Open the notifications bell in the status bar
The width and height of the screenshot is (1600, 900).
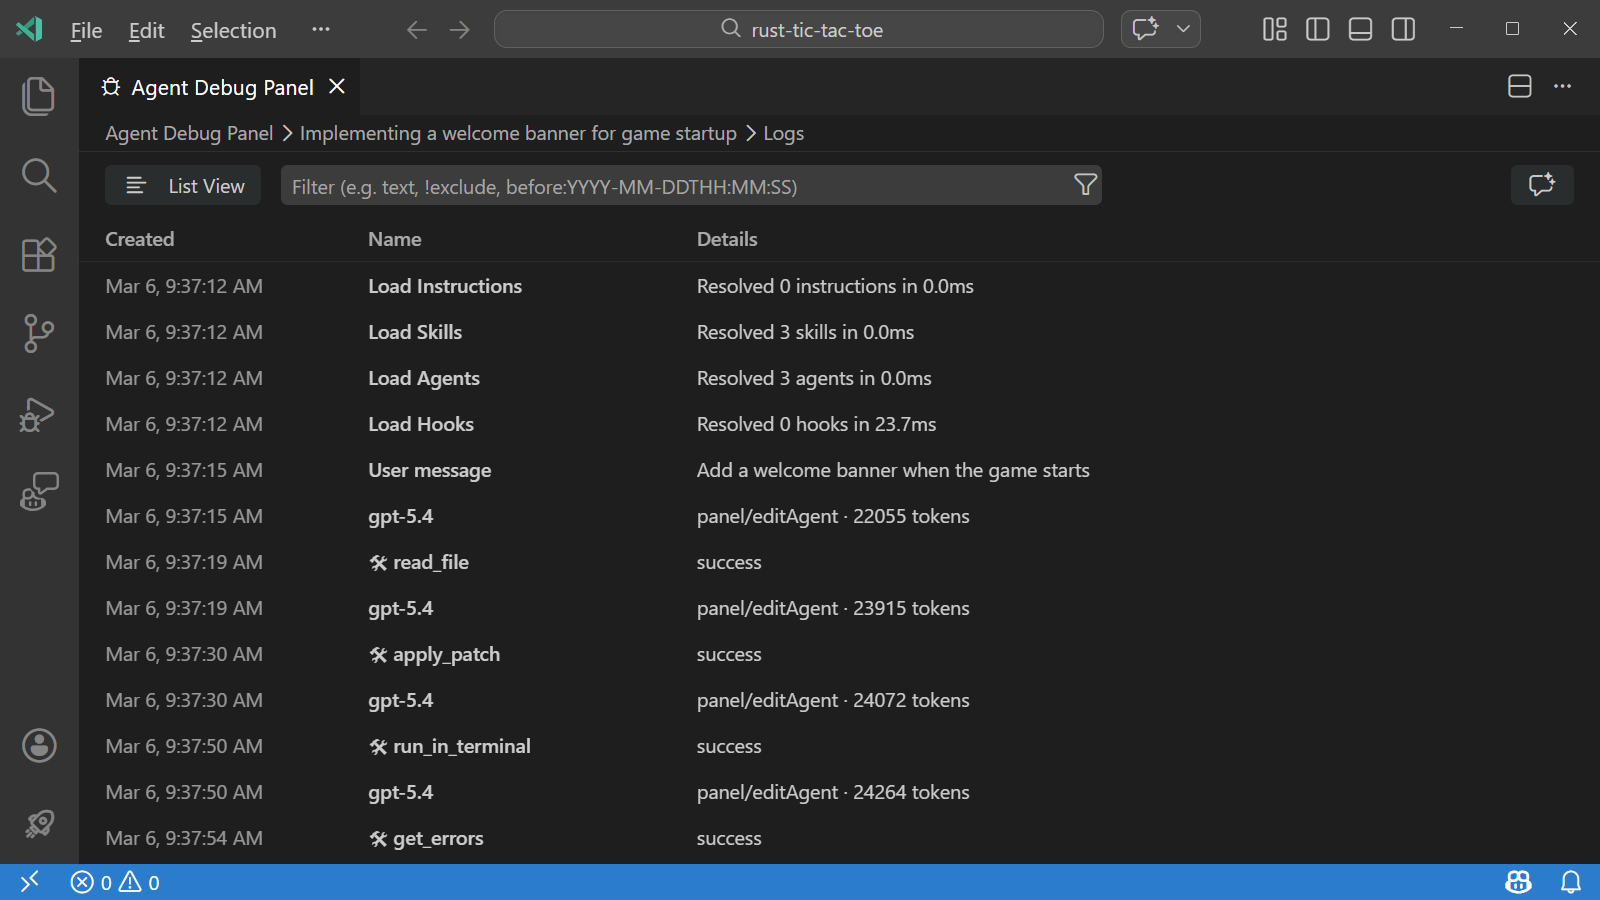point(1571,882)
